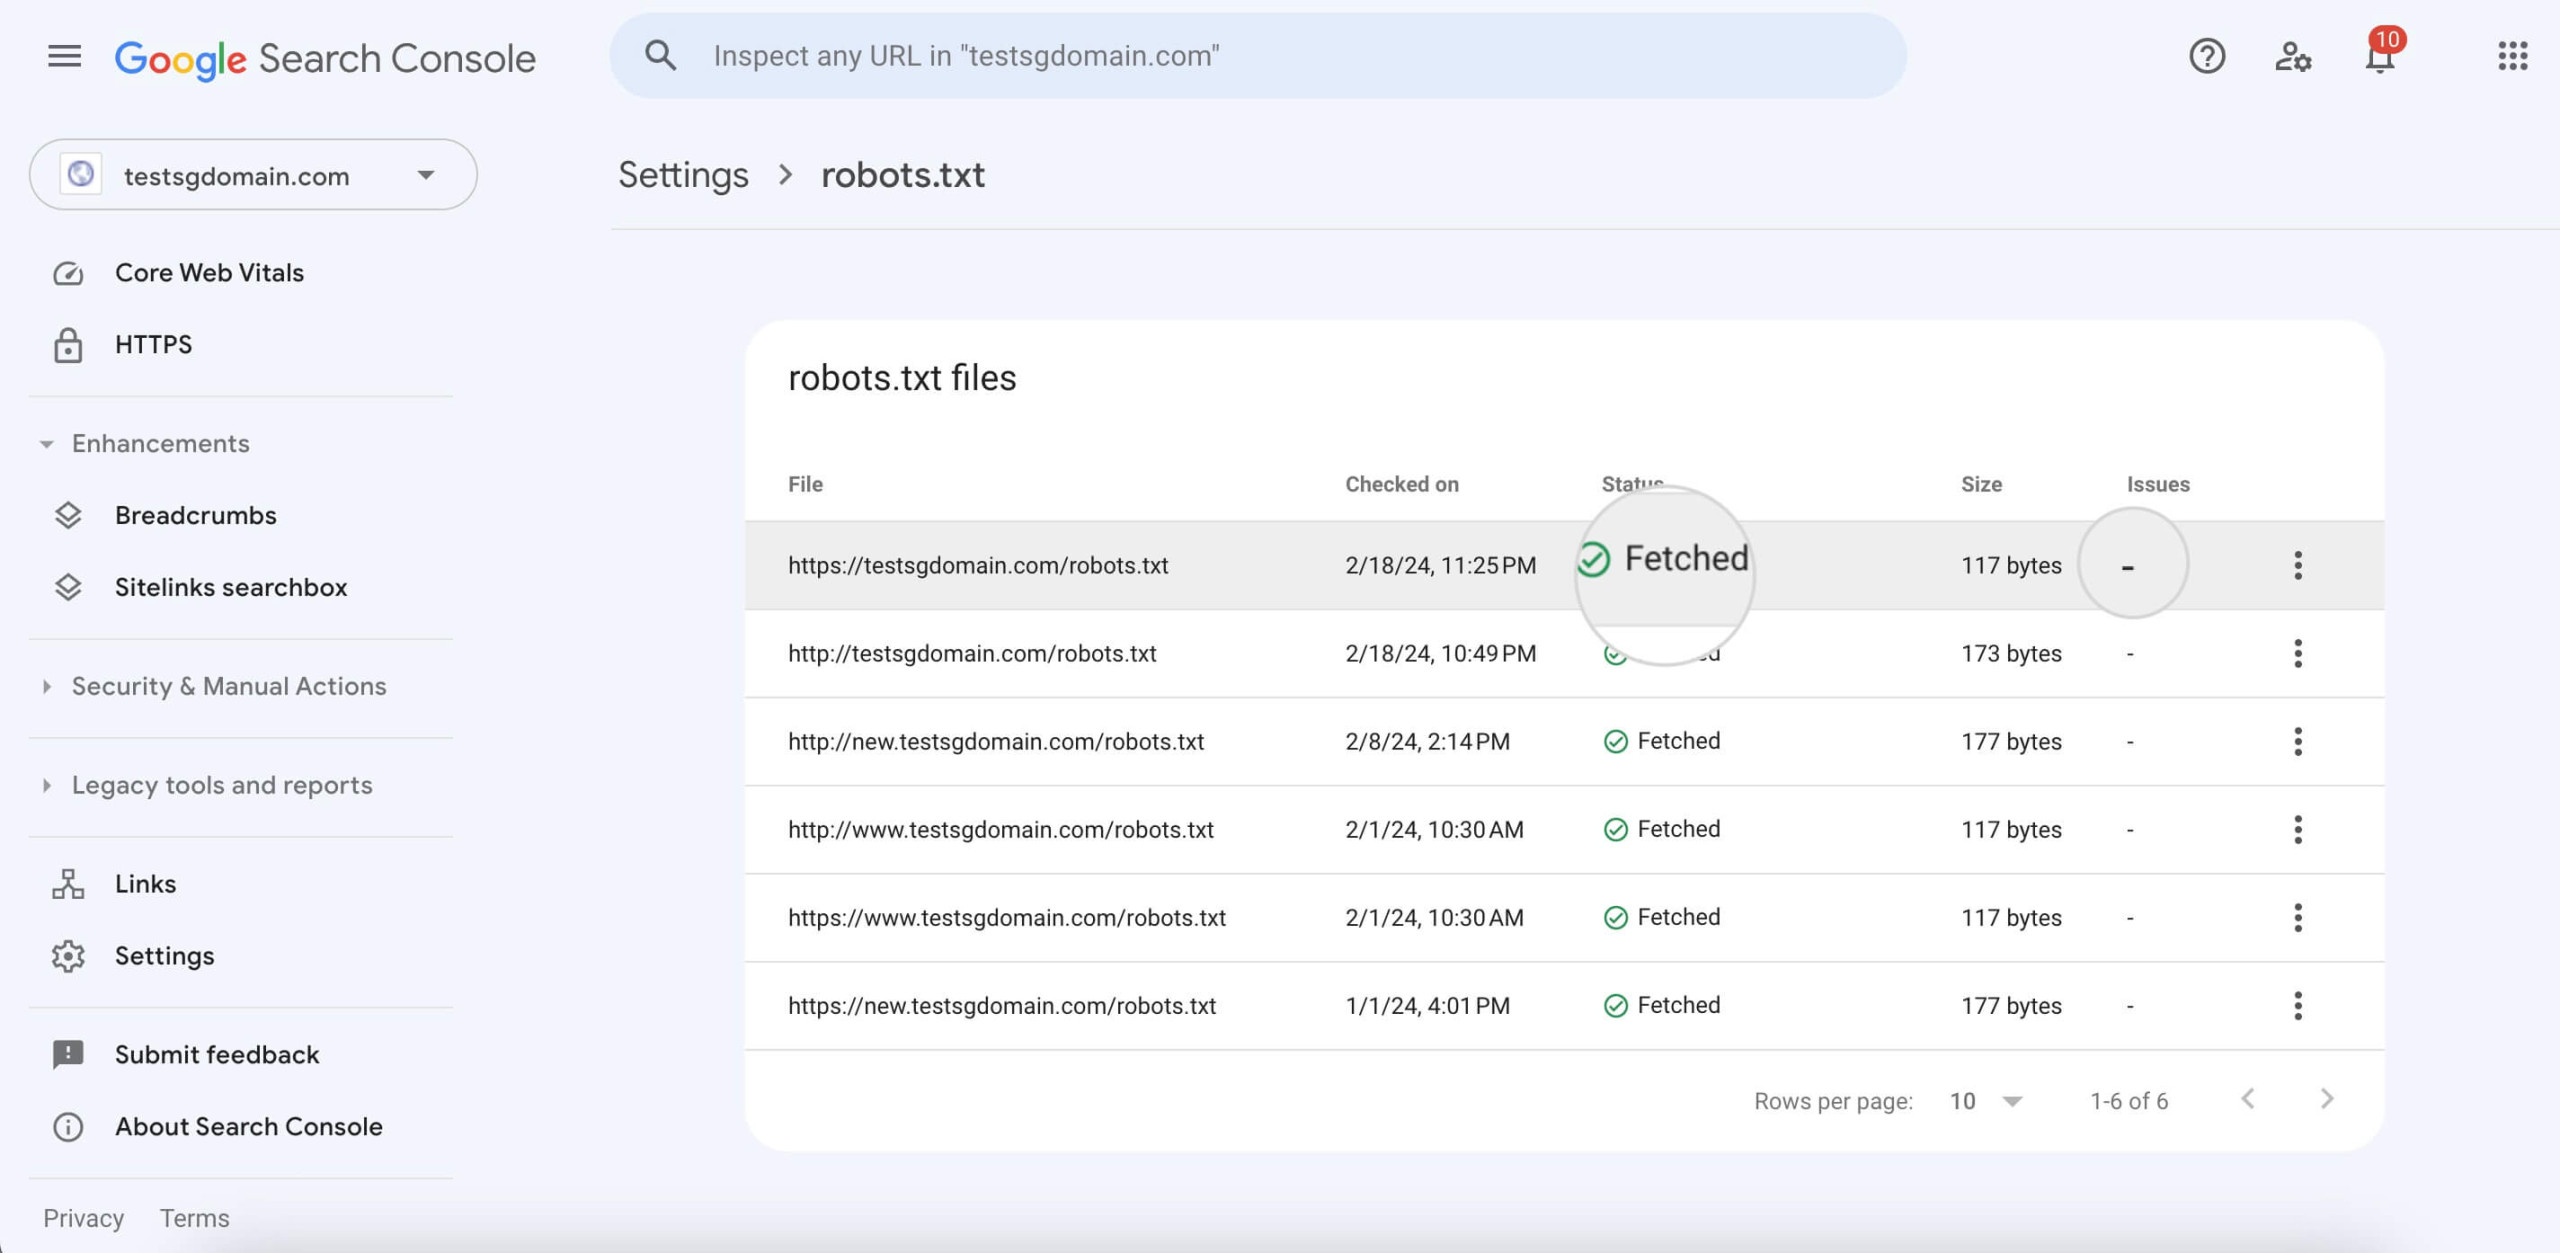The image size is (2560, 1253).
Task: Open Sitelinks searchbox report
Action: pos(230,586)
